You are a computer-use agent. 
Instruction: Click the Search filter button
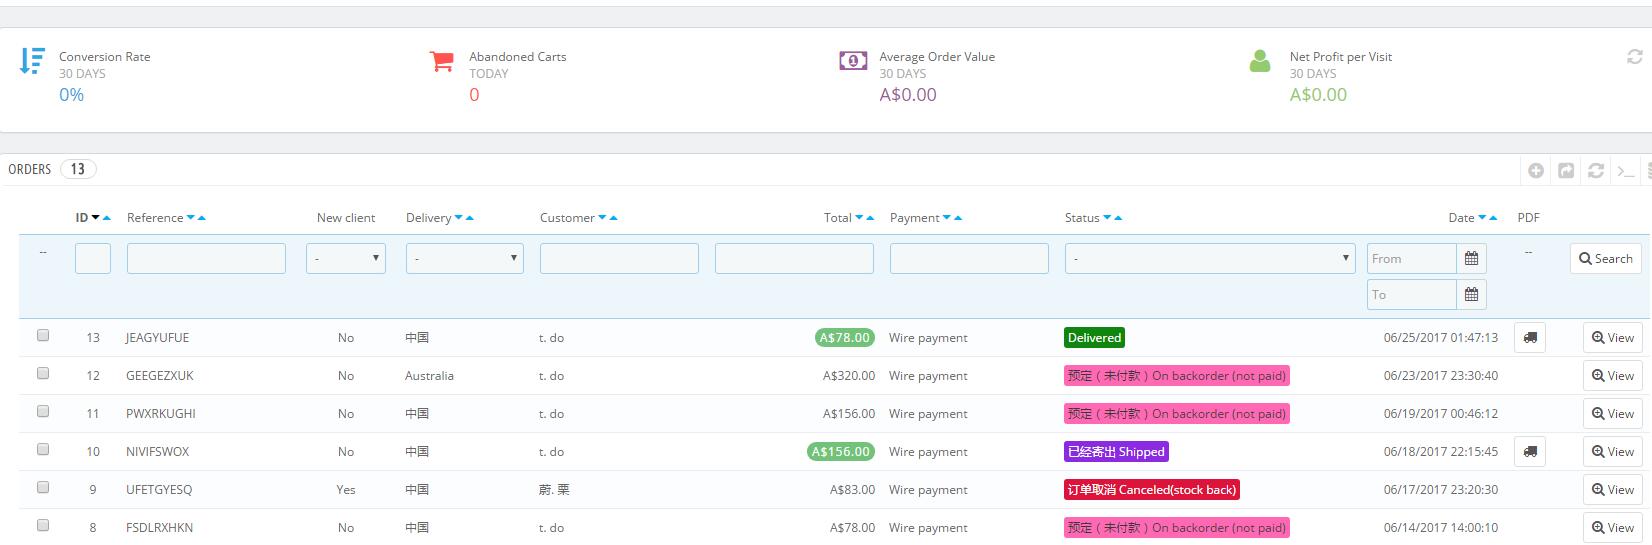pos(1606,259)
